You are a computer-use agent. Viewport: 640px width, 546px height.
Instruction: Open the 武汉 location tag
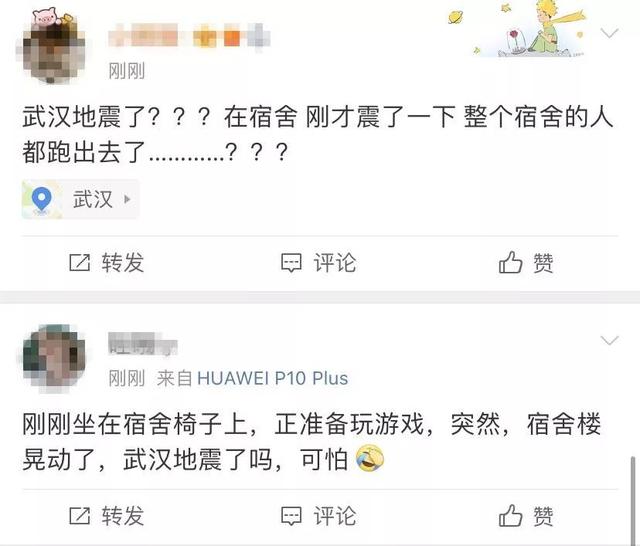click(80, 199)
